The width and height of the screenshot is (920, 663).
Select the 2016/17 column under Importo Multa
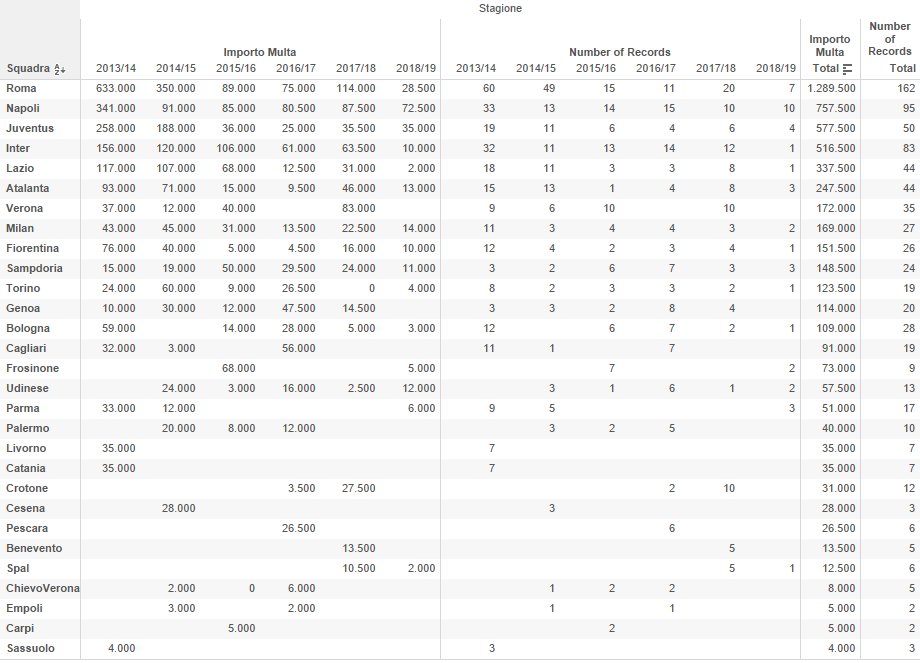pyautogui.click(x=296, y=68)
